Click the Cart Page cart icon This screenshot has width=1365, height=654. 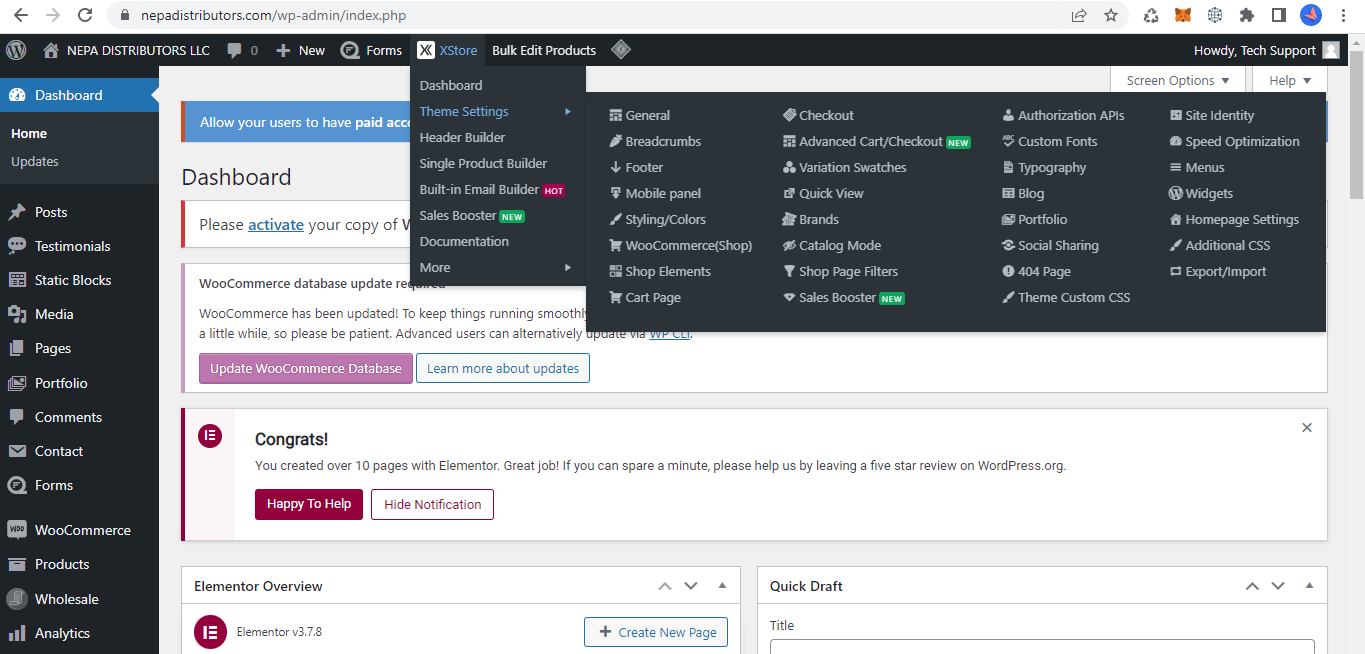[616, 297]
